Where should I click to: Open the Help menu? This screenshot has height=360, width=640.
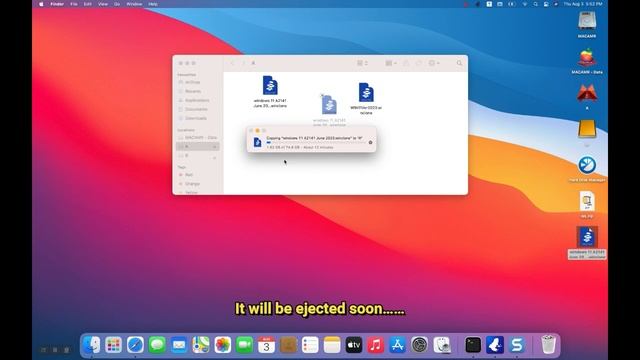[x=153, y=4]
